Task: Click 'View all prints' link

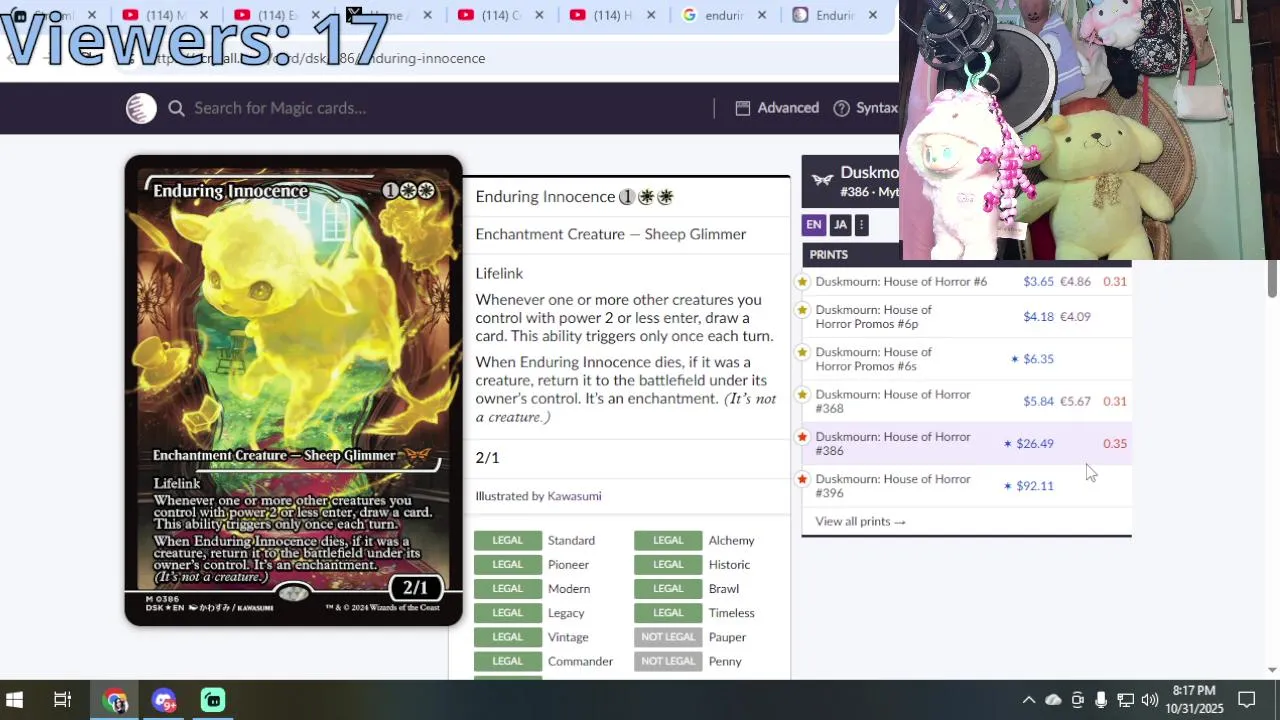Action: (x=860, y=521)
